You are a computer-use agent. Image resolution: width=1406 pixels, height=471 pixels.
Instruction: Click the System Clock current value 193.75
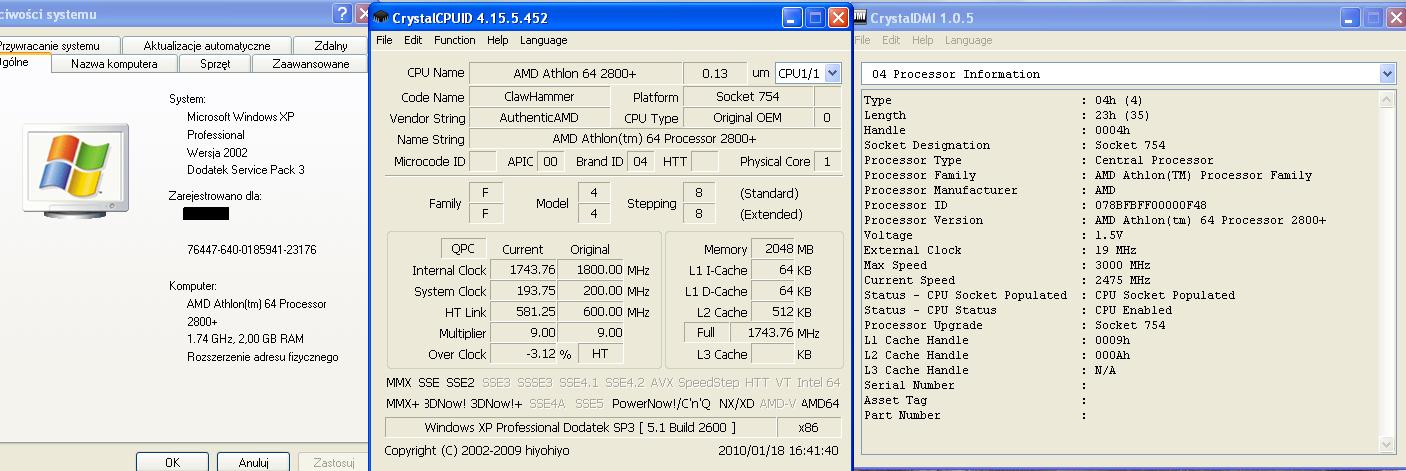tap(523, 291)
